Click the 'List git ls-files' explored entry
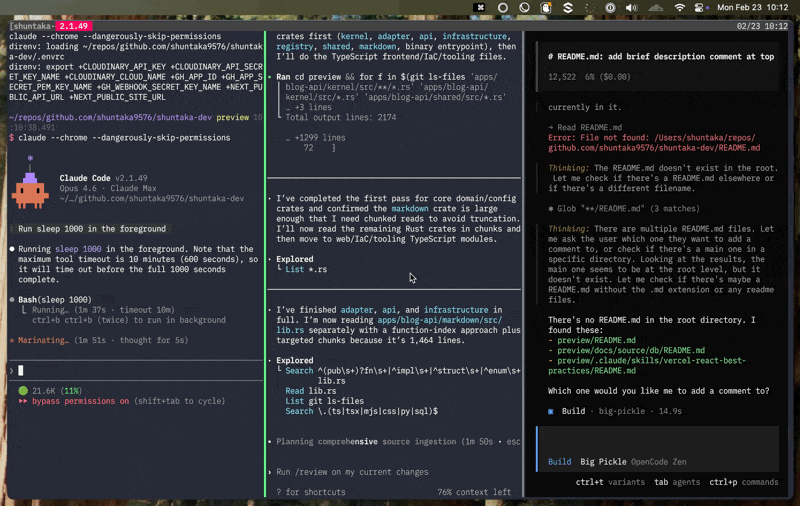Screen dimensions: 800x506 324,401
